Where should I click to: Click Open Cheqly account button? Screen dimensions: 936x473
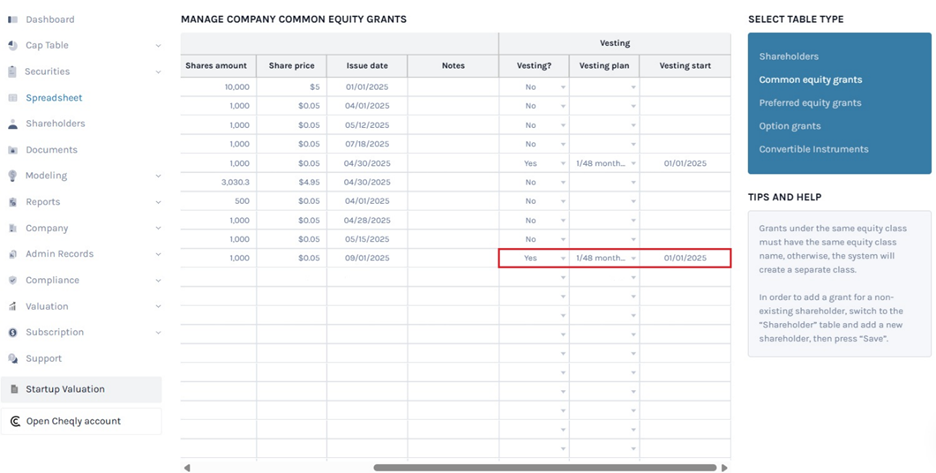(x=73, y=421)
